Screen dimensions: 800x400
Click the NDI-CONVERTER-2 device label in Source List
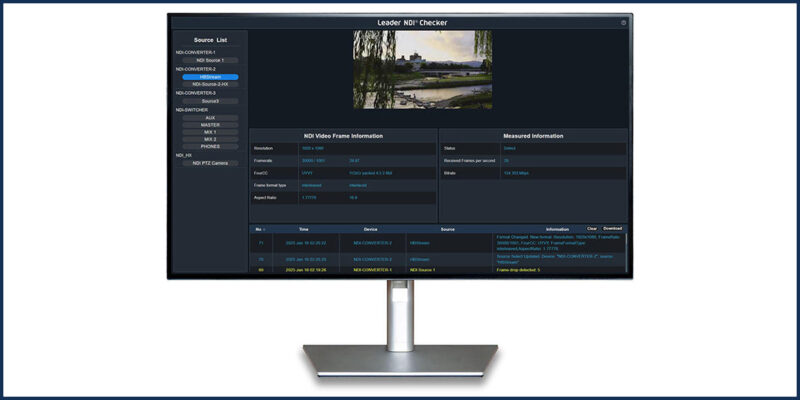point(195,69)
